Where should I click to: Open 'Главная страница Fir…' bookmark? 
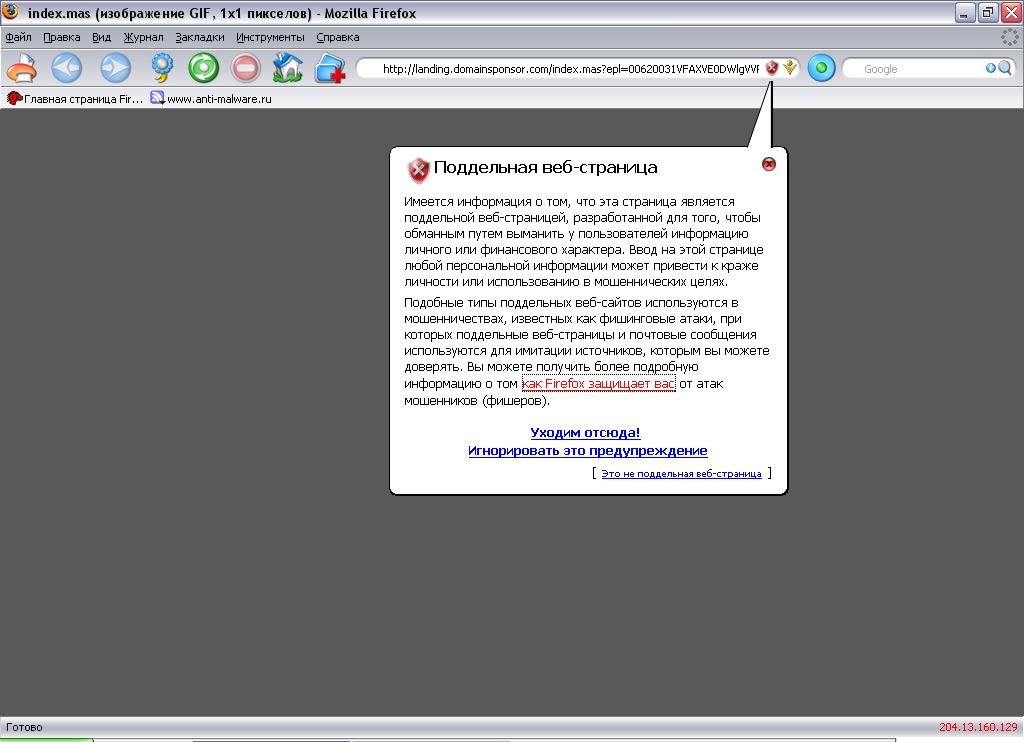(74, 99)
